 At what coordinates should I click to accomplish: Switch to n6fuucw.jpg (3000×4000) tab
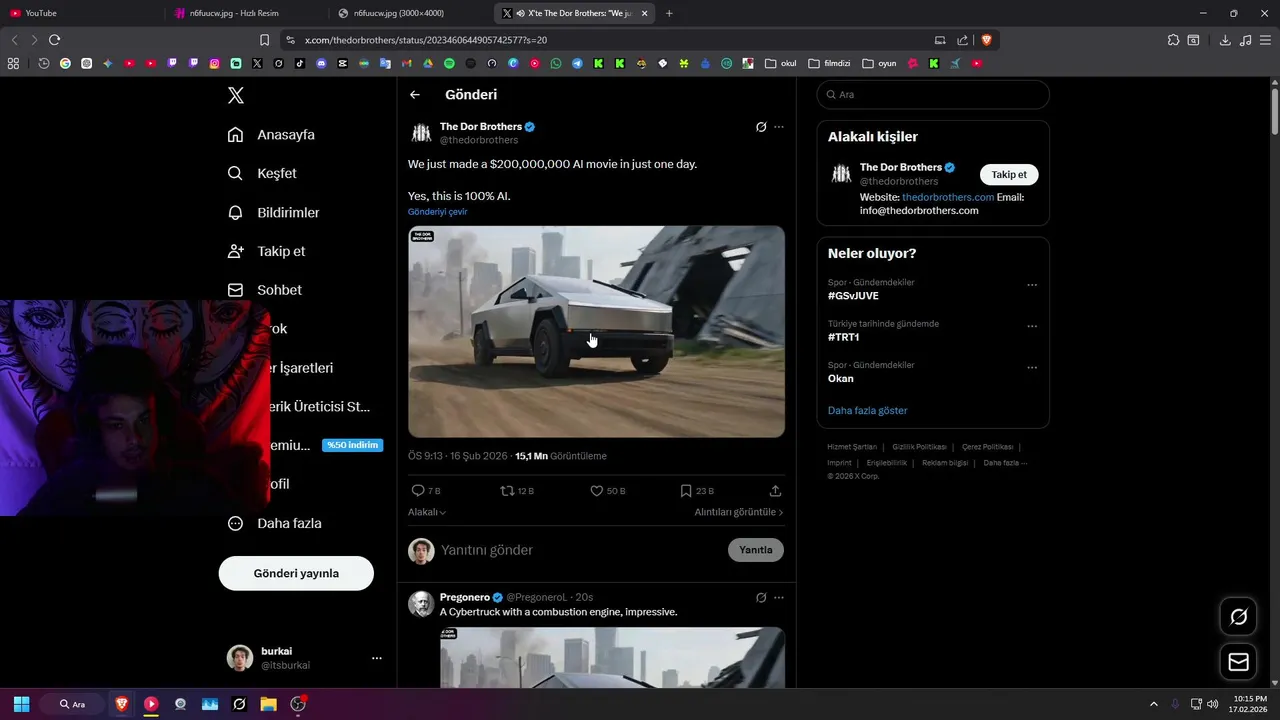pos(409,13)
